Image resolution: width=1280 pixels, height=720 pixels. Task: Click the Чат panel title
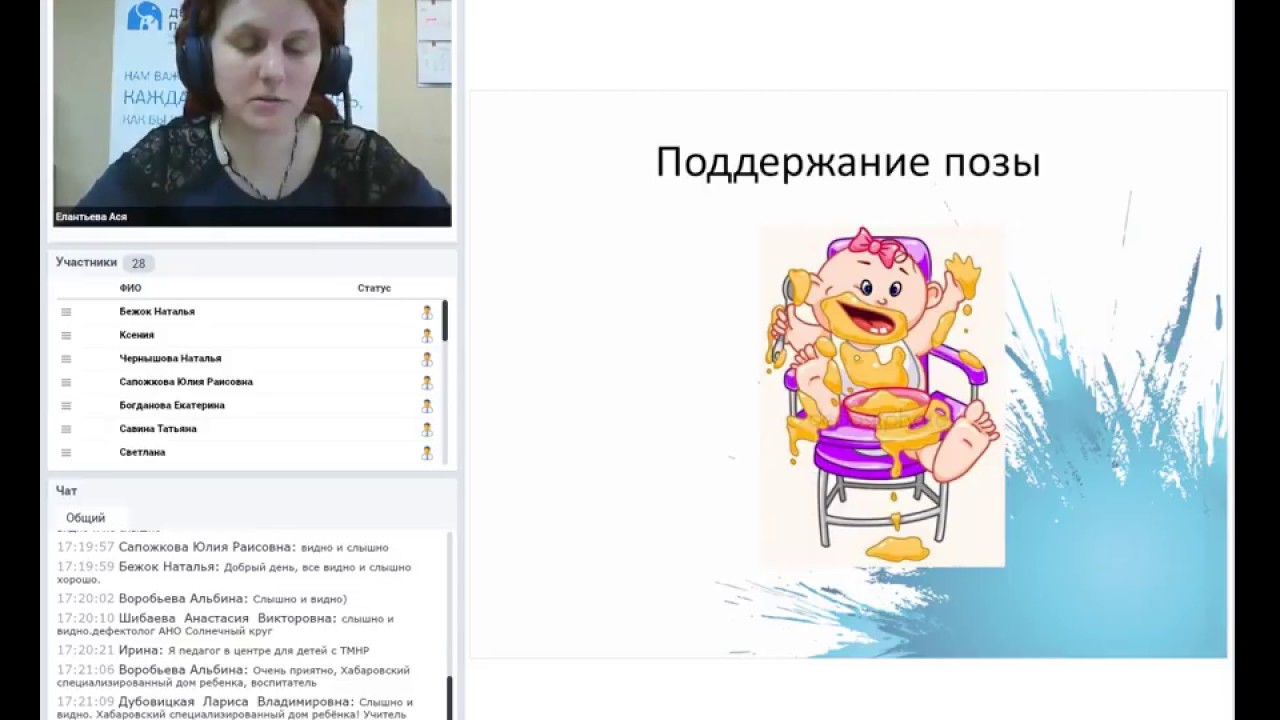(66, 491)
